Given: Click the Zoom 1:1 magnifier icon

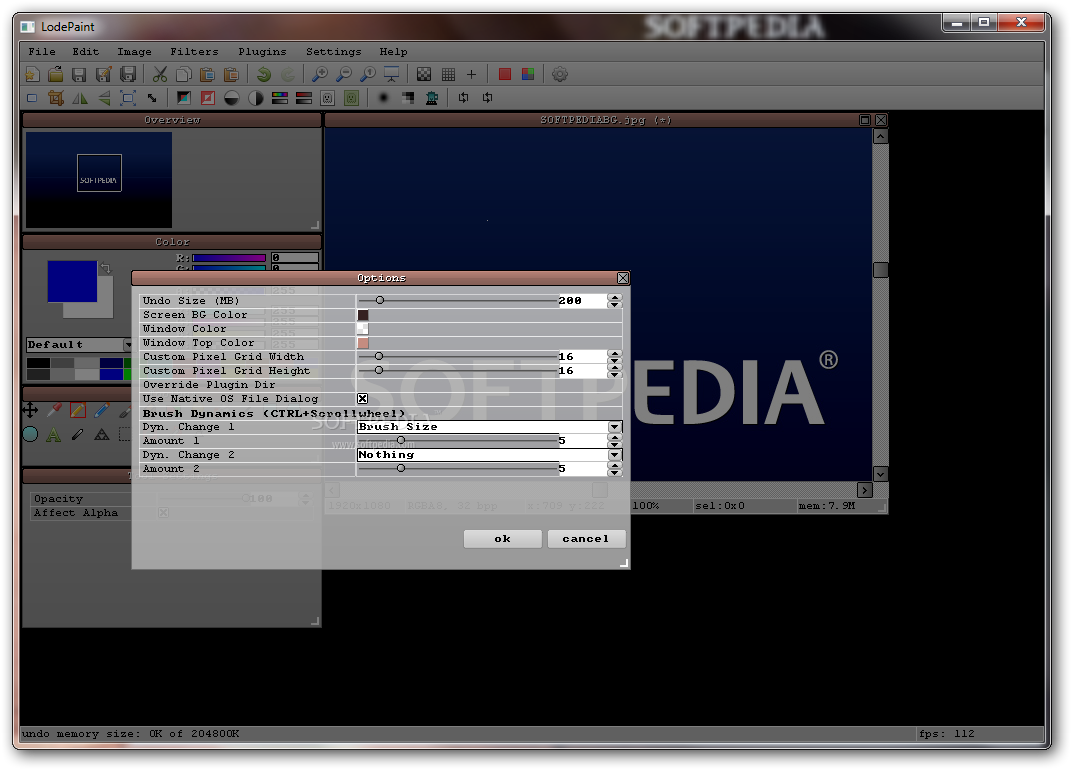Looking at the screenshot, I should click(368, 75).
